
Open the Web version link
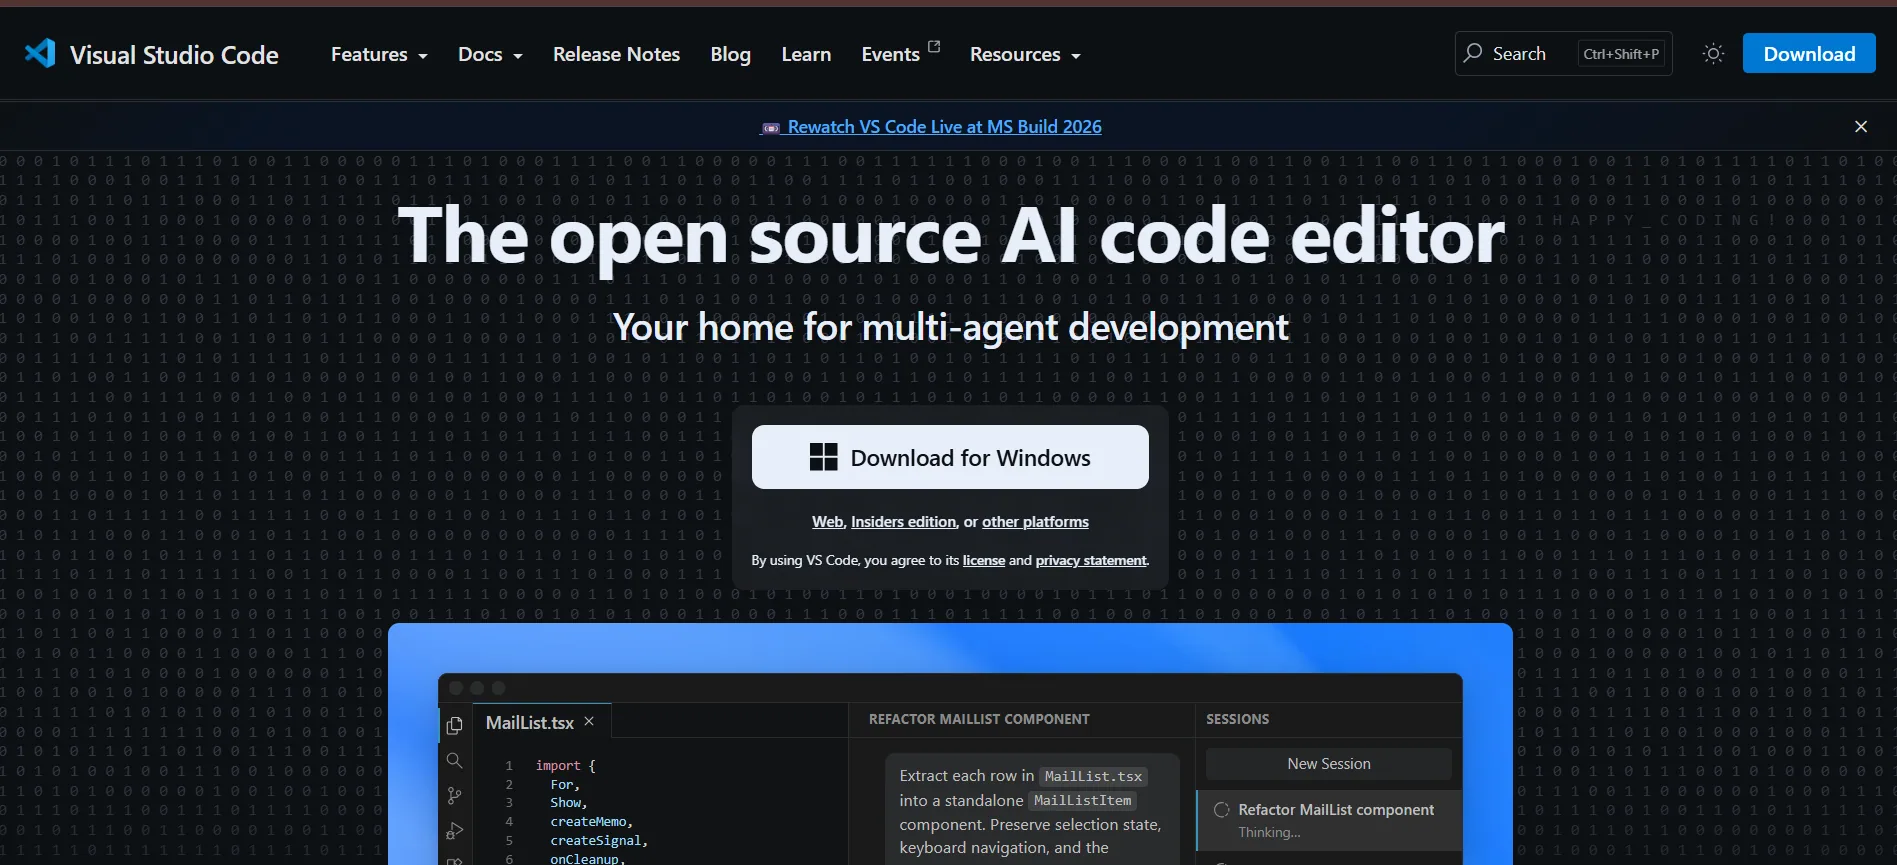click(827, 522)
